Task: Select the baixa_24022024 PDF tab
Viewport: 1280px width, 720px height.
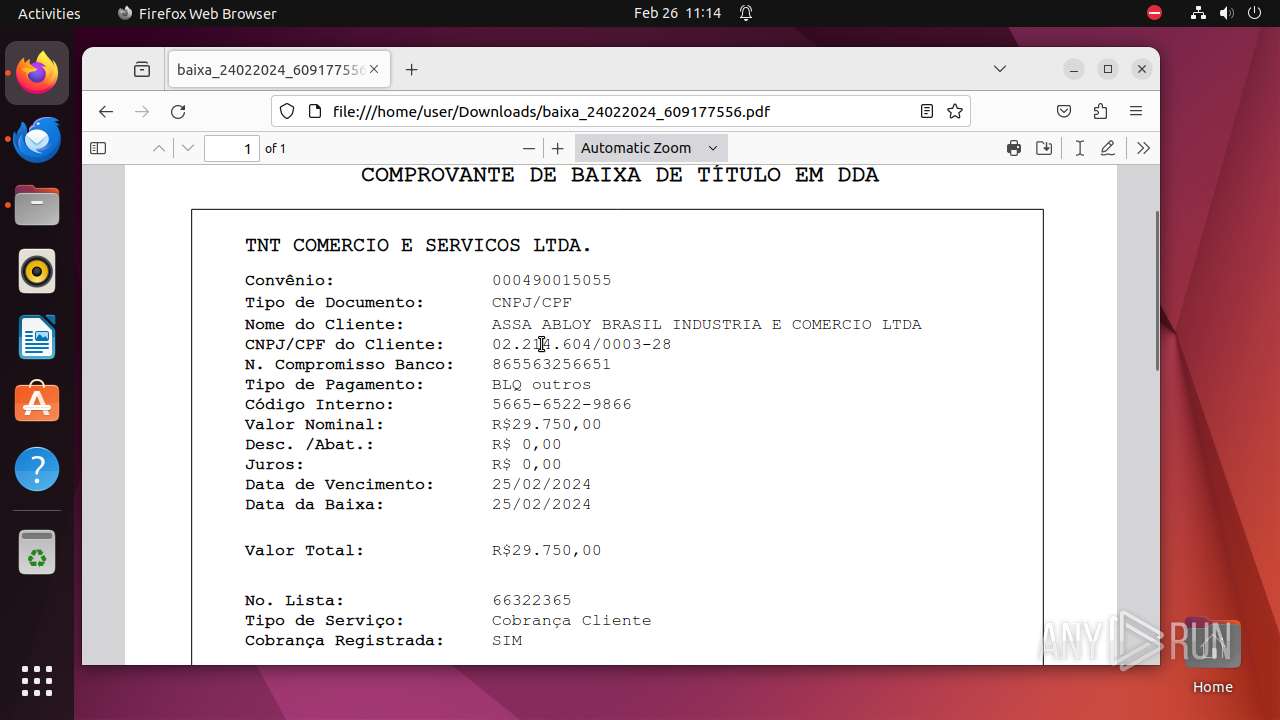Action: 279,70
